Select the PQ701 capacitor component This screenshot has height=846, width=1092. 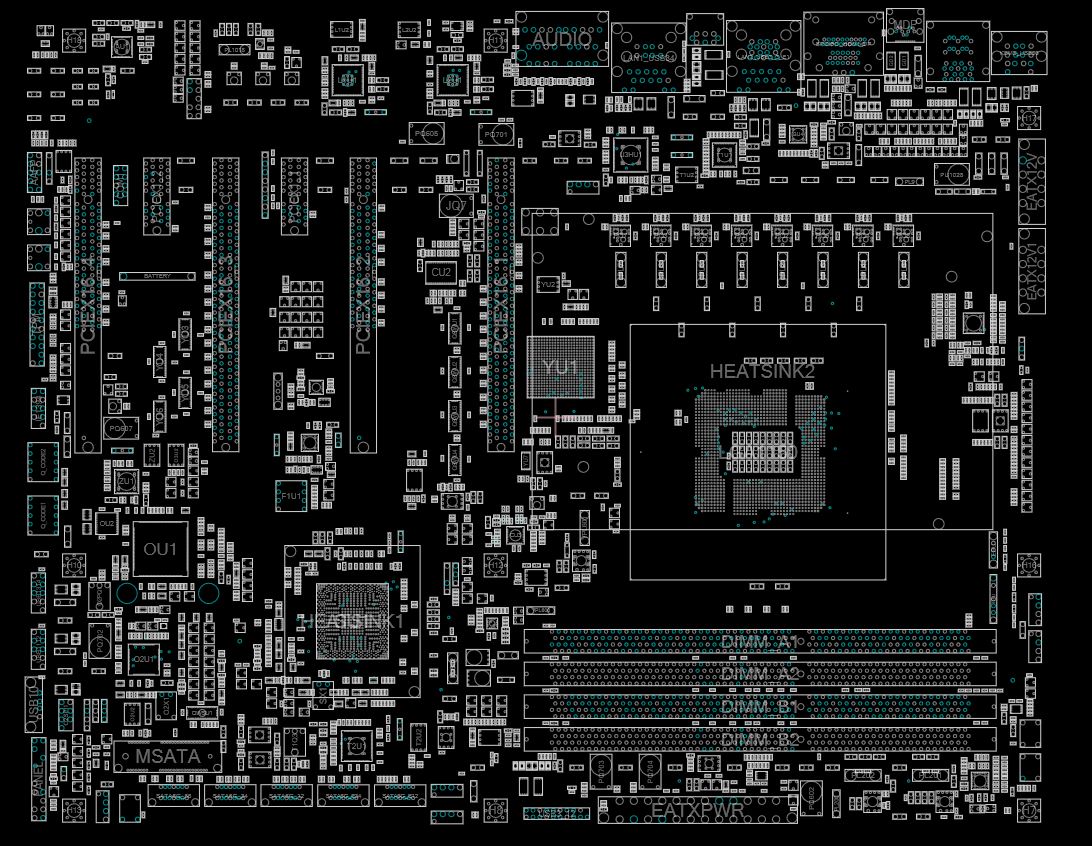click(496, 133)
